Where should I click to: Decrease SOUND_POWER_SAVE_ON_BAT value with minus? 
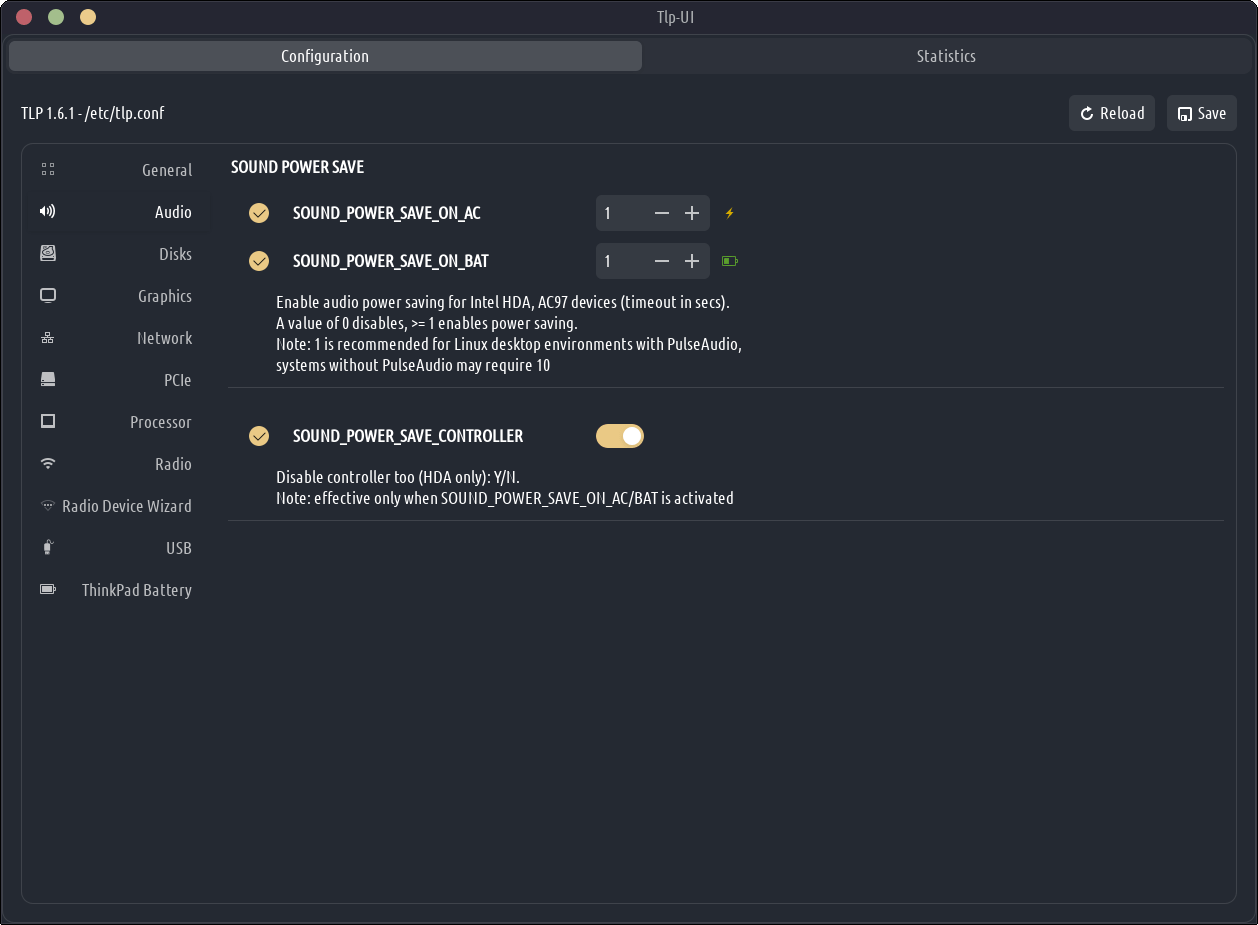tap(662, 261)
